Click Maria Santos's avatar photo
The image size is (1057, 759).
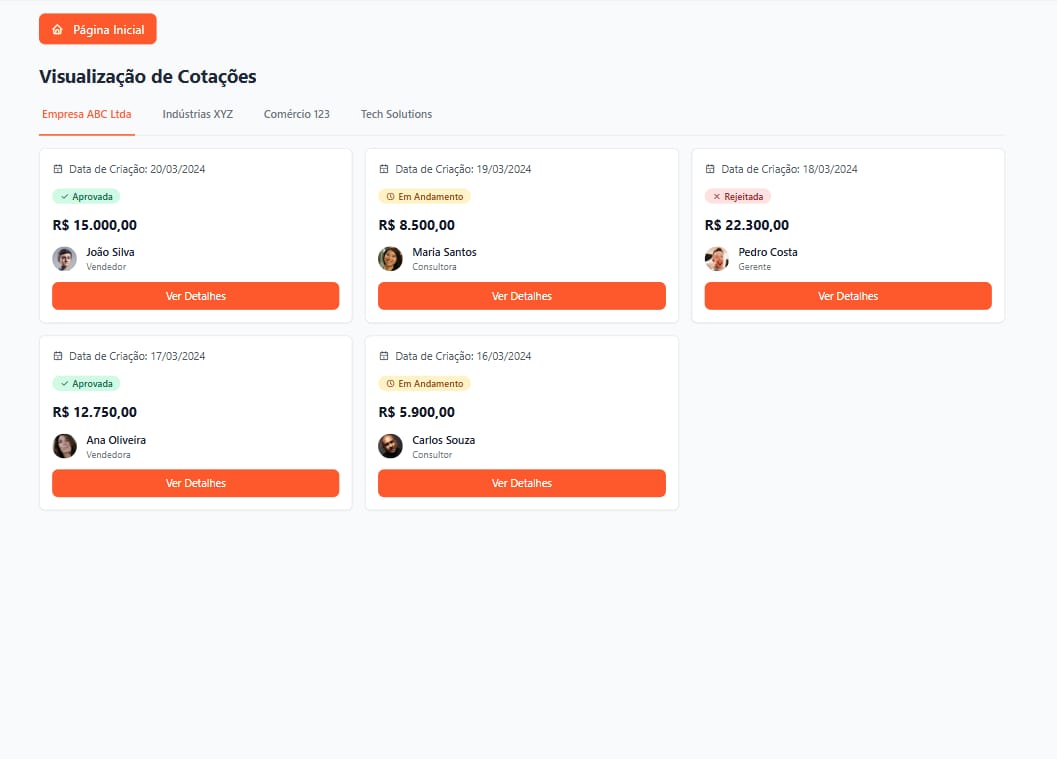click(390, 259)
